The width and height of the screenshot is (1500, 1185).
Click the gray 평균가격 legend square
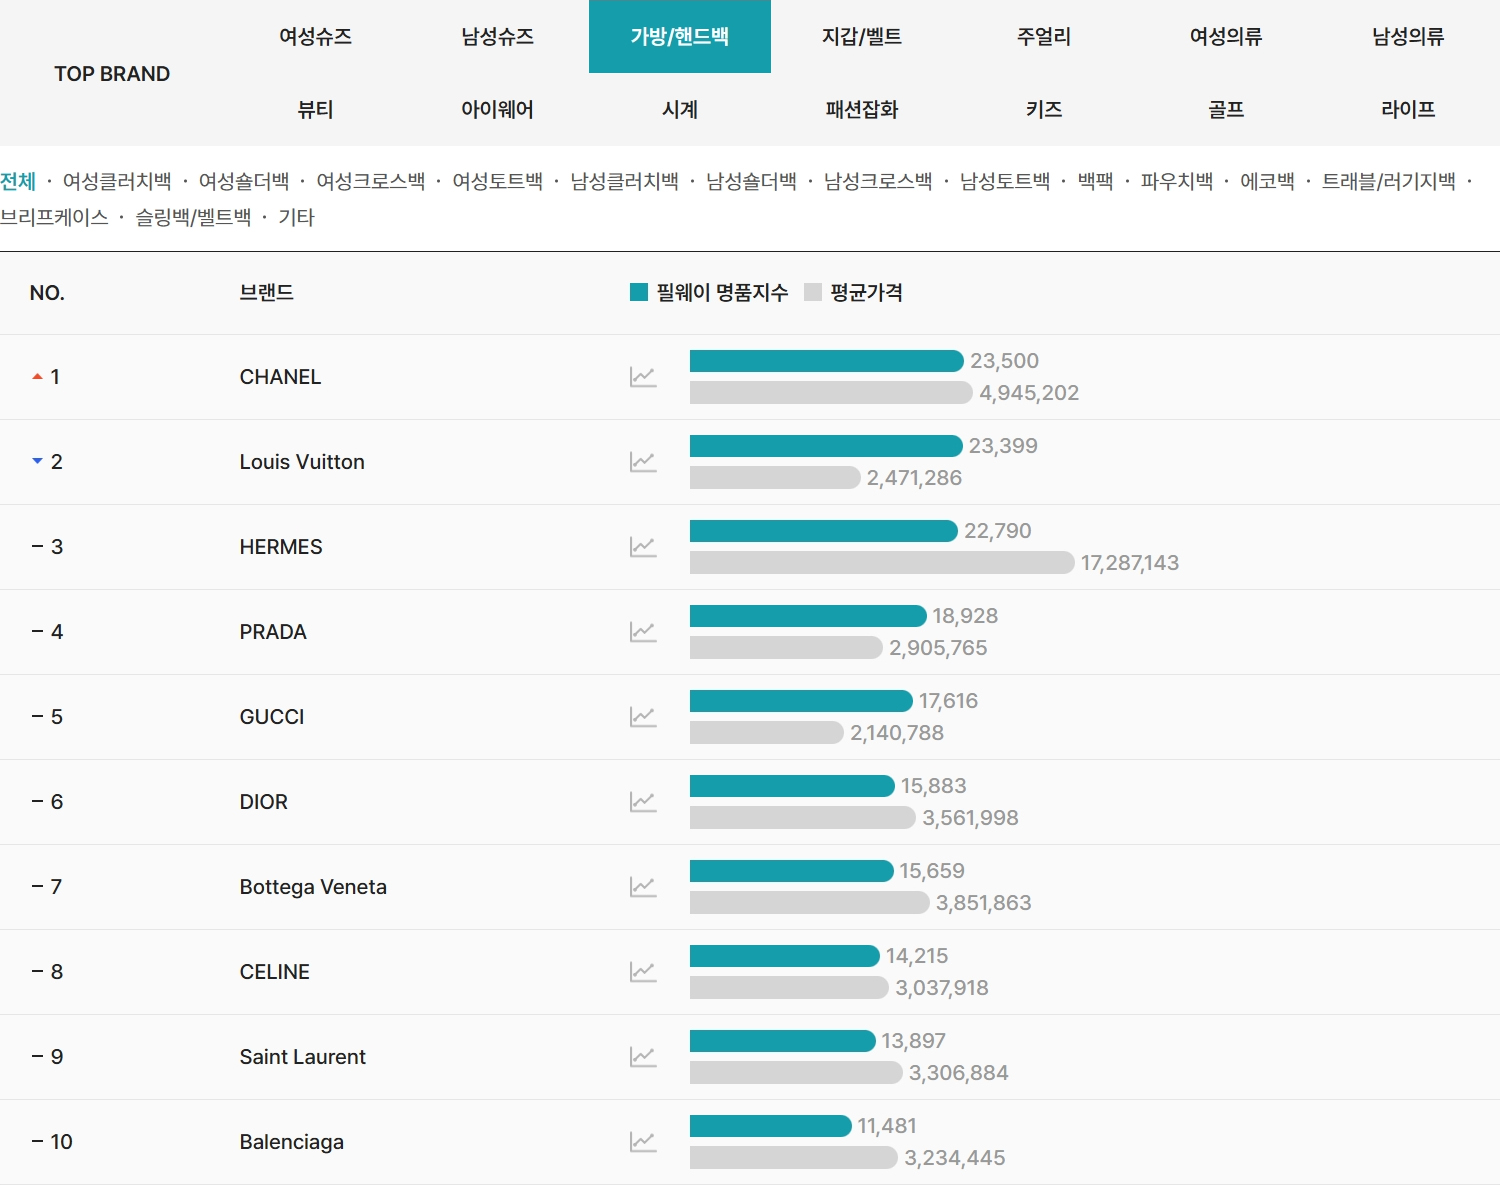coord(813,292)
